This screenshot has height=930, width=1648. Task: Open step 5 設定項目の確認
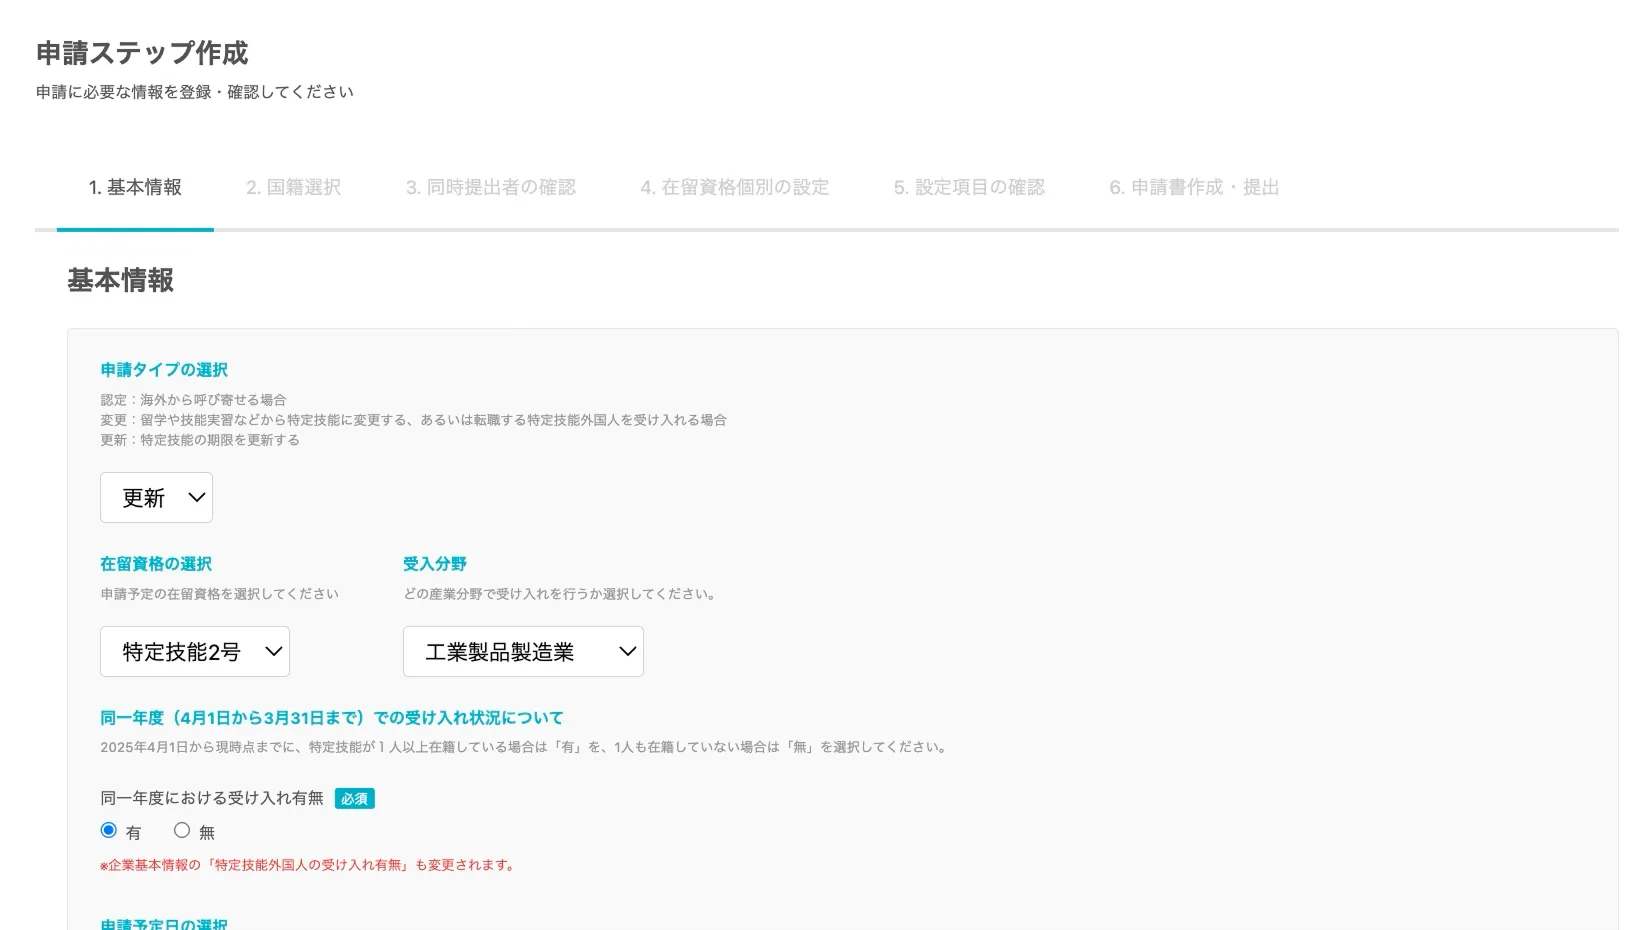point(969,187)
